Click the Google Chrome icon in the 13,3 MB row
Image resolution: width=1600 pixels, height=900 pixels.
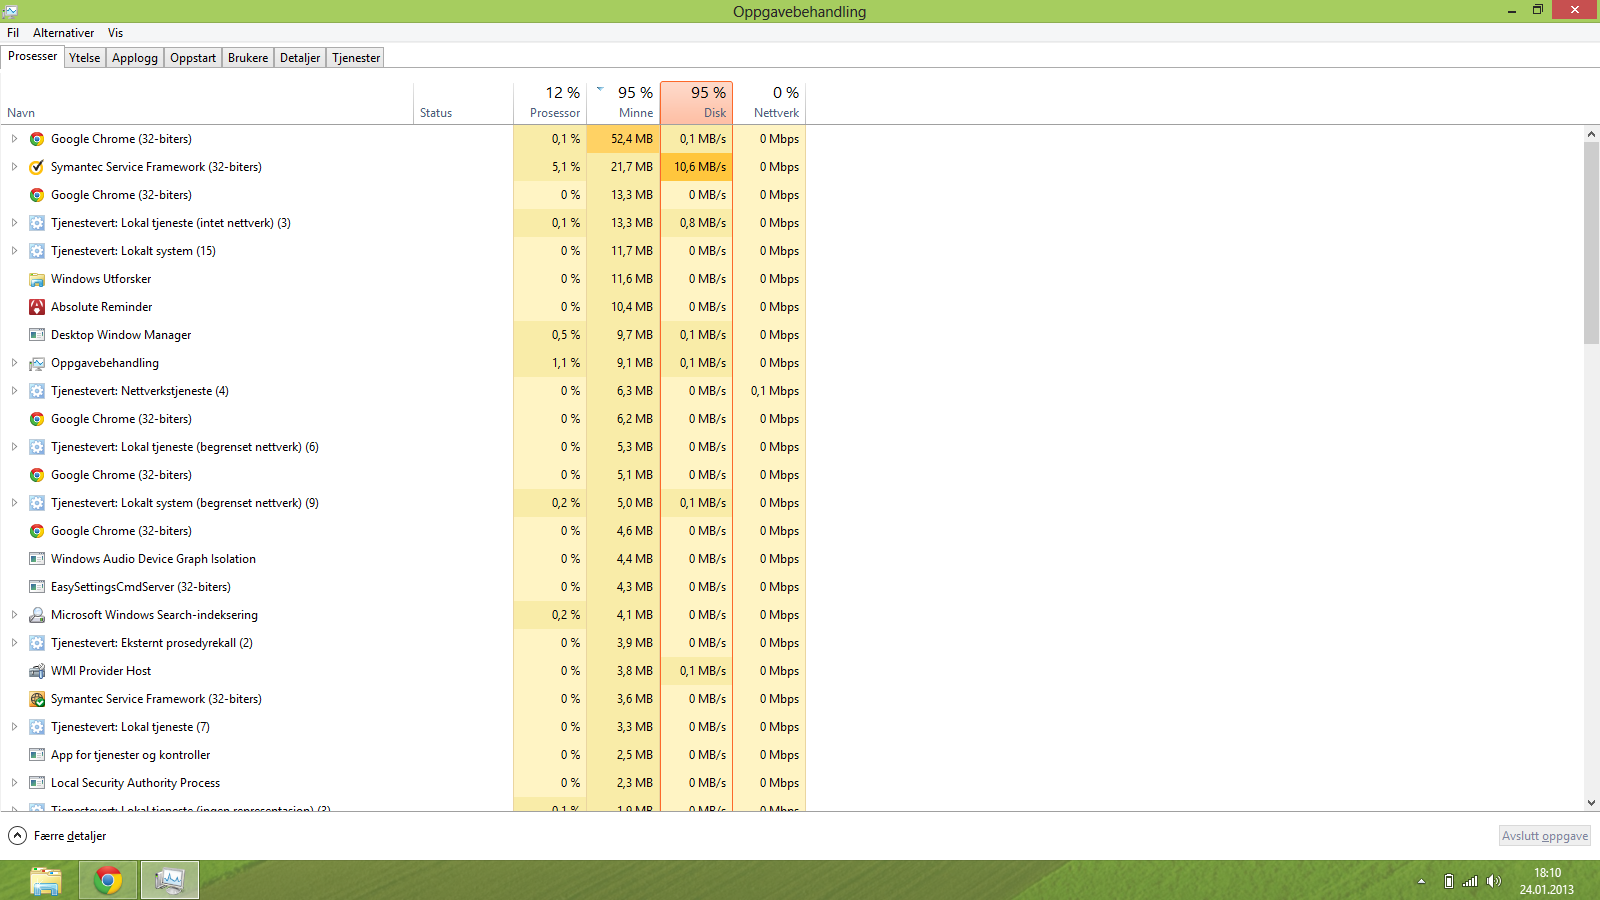37,195
